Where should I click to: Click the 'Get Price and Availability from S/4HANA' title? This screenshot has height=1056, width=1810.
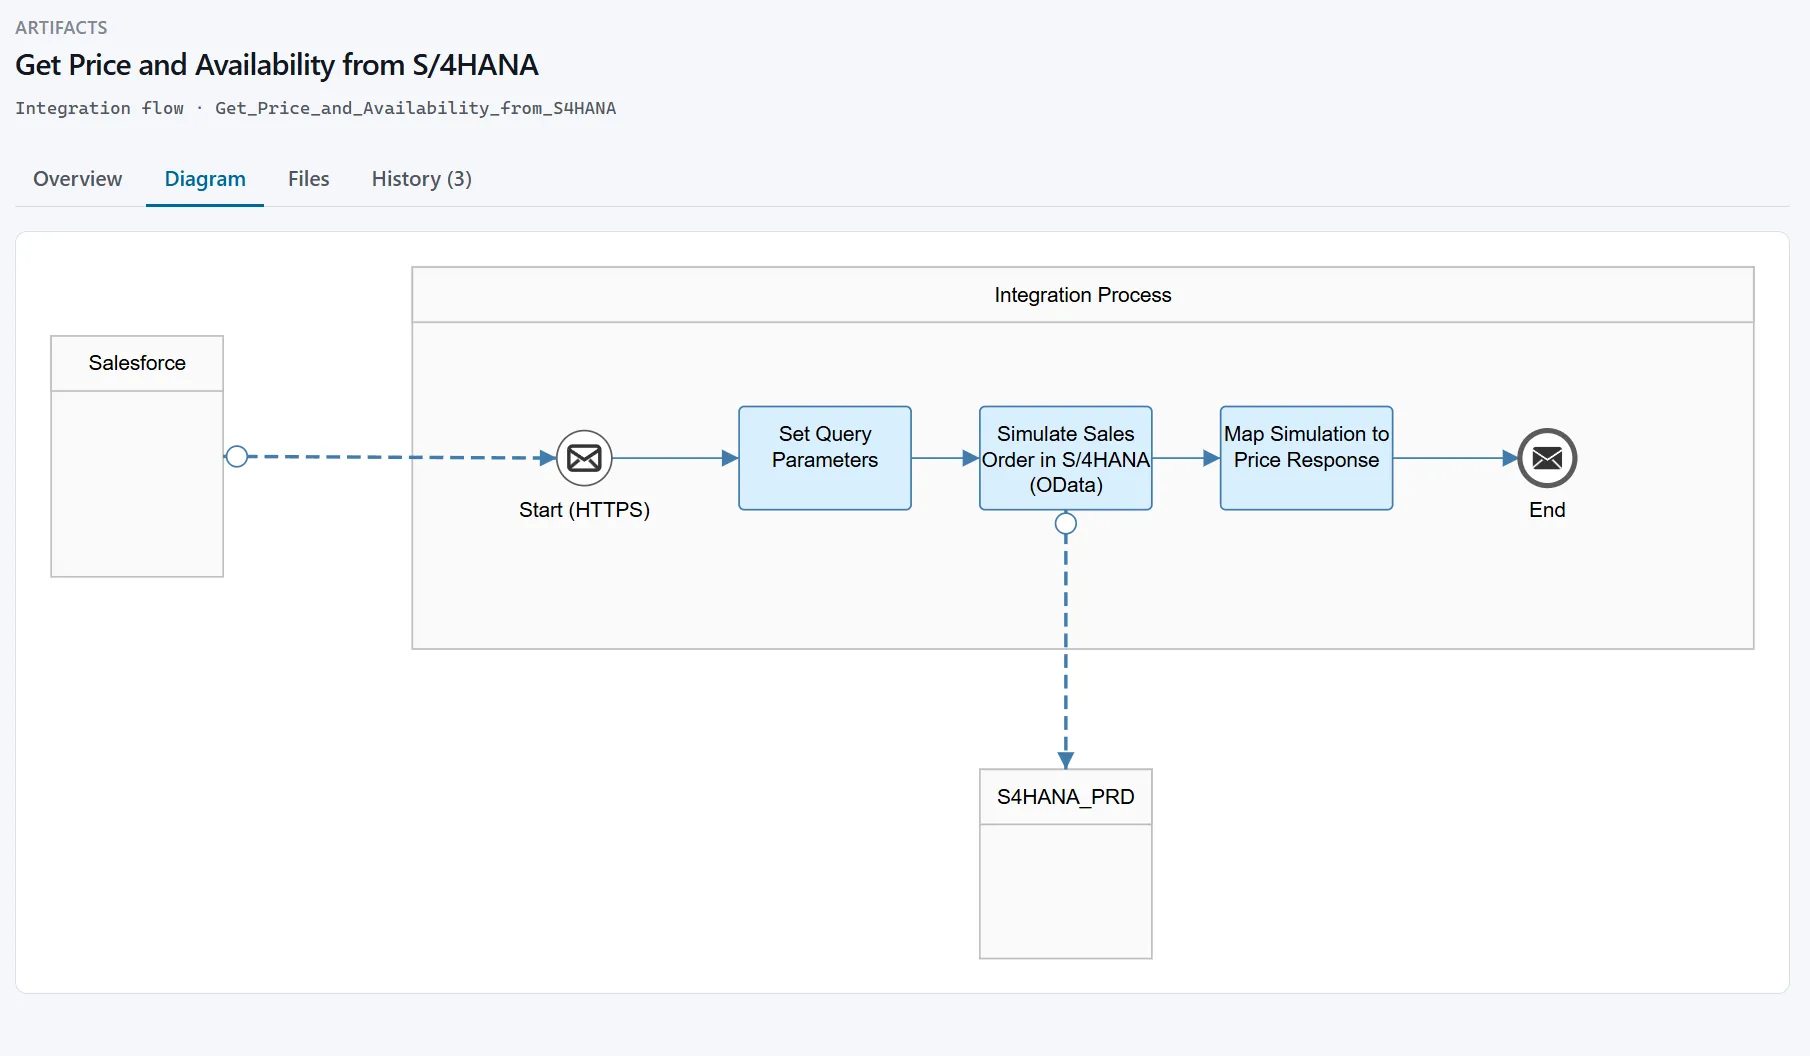(x=277, y=65)
